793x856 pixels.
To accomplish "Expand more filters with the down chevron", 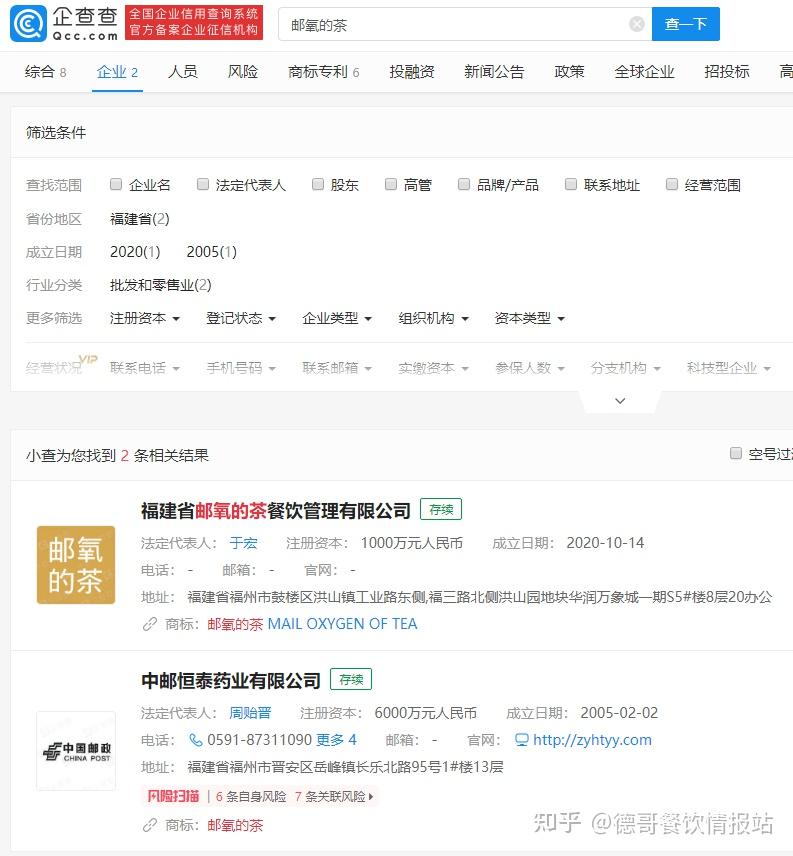I will point(620,401).
